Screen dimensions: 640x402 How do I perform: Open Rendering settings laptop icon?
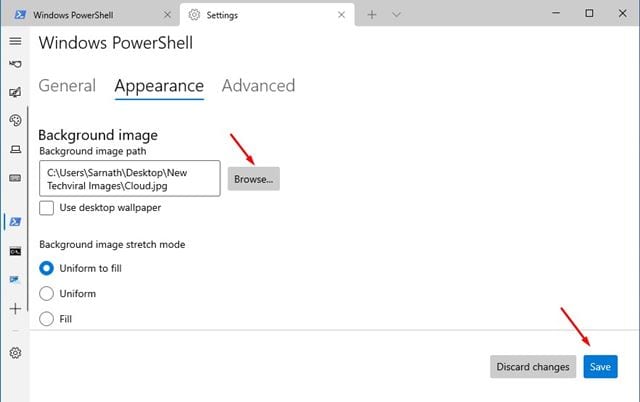16,149
